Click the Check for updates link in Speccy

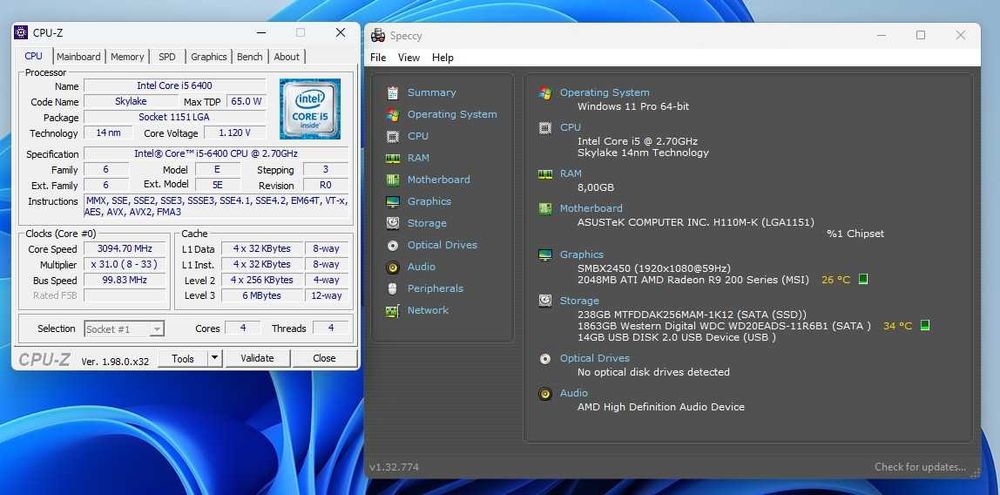coord(920,467)
